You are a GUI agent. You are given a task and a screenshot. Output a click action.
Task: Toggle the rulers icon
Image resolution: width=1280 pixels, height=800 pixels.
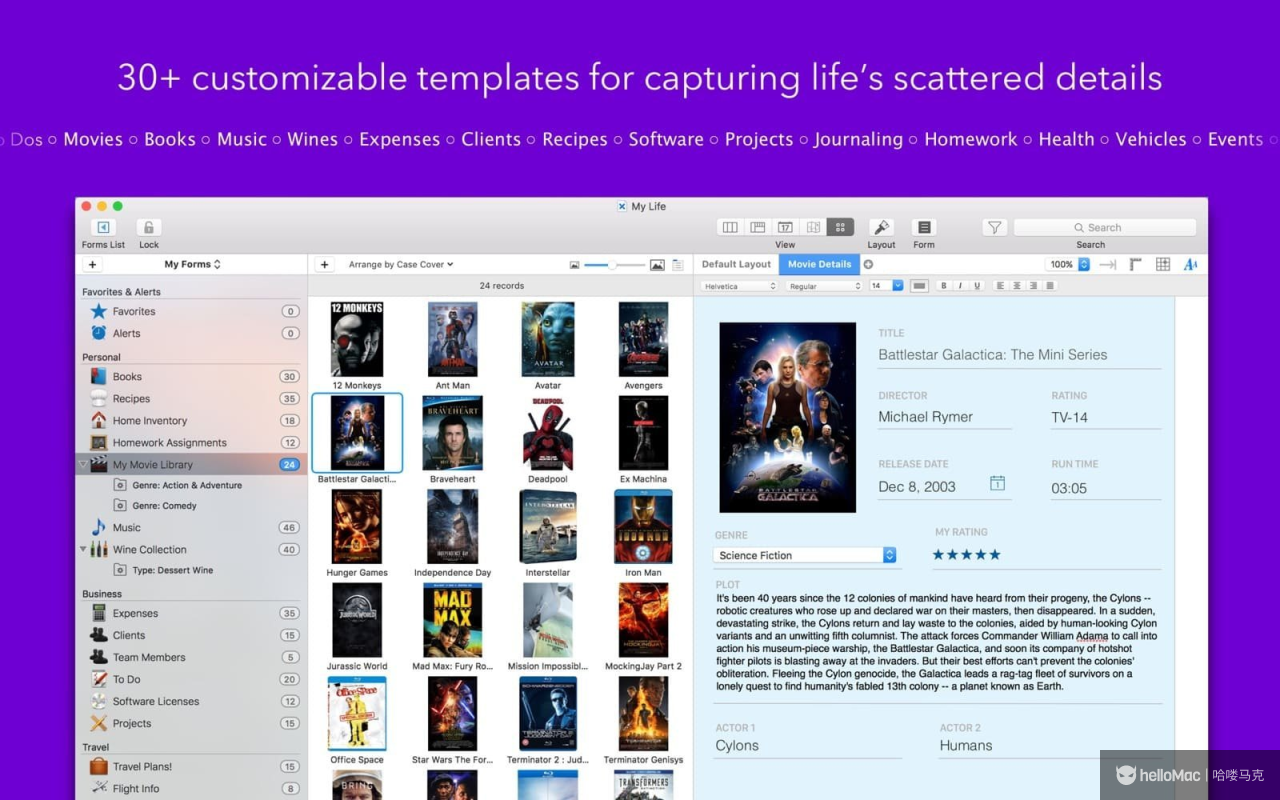(x=1135, y=264)
